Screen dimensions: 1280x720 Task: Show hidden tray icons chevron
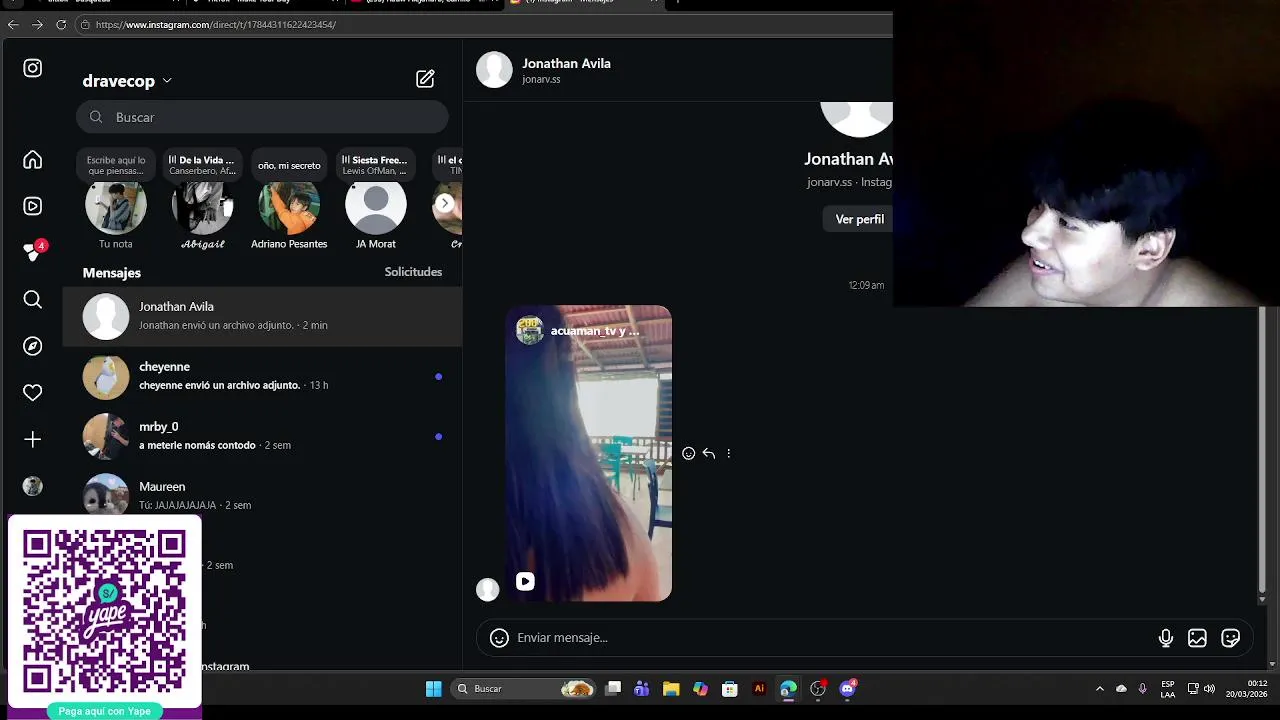click(x=1100, y=689)
